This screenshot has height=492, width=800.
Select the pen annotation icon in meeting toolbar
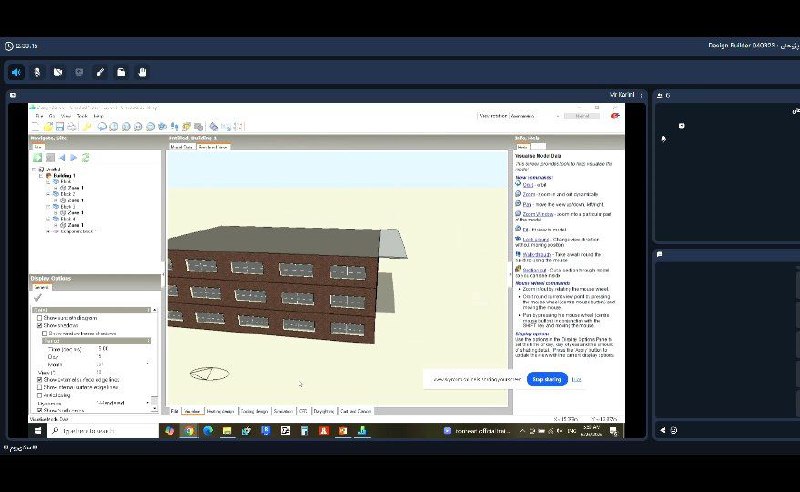pyautogui.click(x=101, y=72)
